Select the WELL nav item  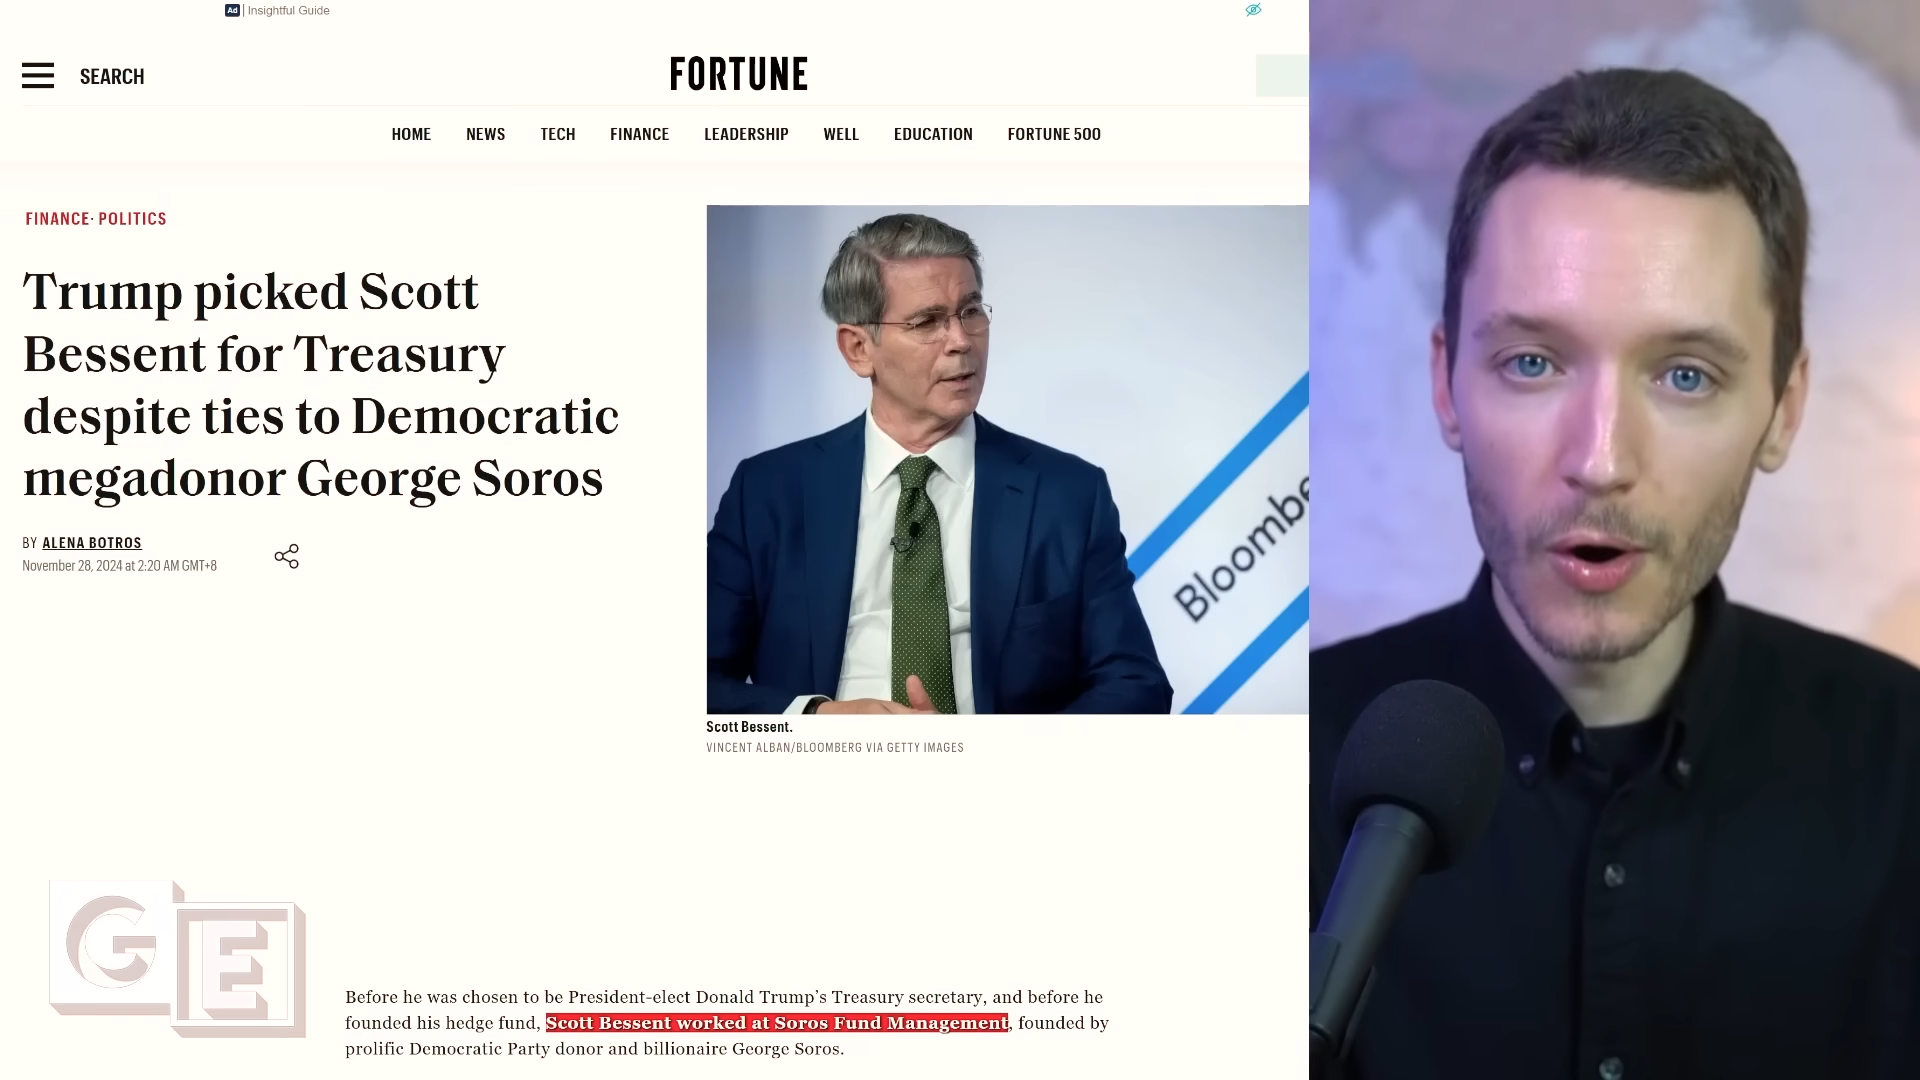tap(841, 134)
